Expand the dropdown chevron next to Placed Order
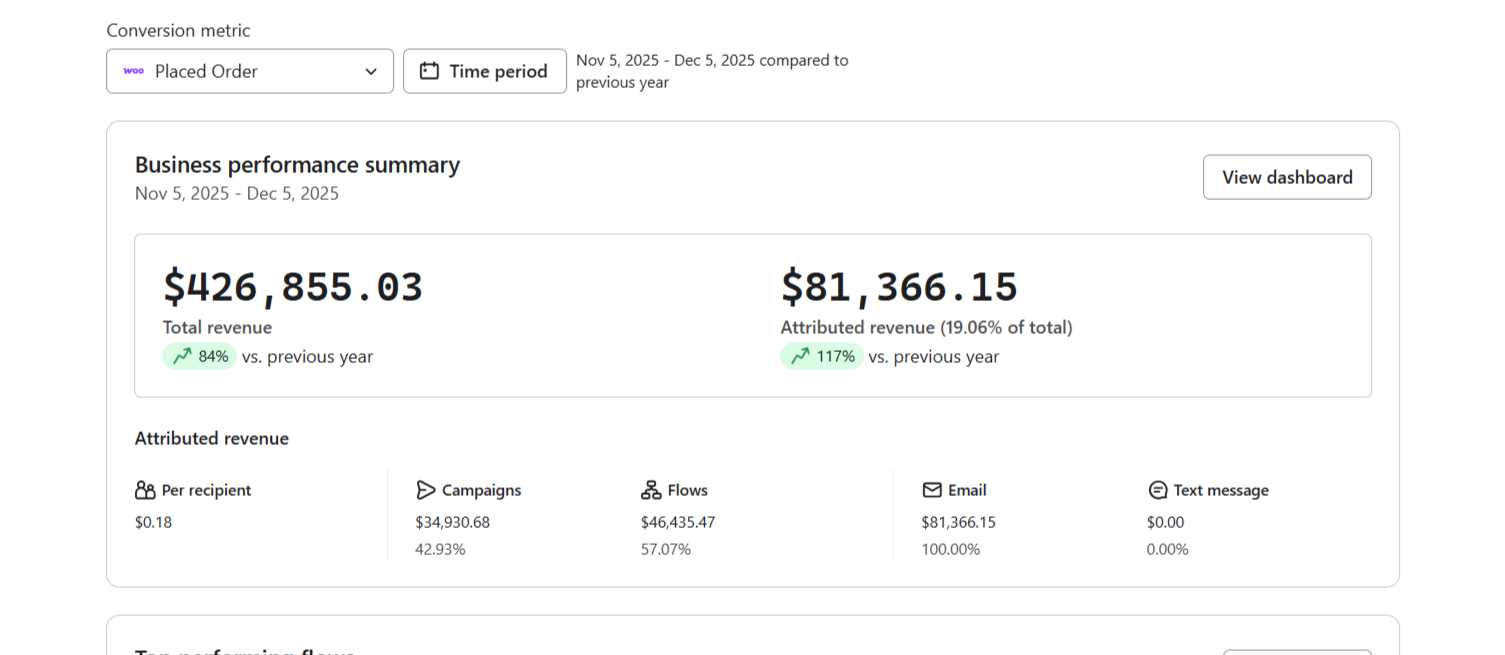The width and height of the screenshot is (1505, 655). pyautogui.click(x=371, y=72)
